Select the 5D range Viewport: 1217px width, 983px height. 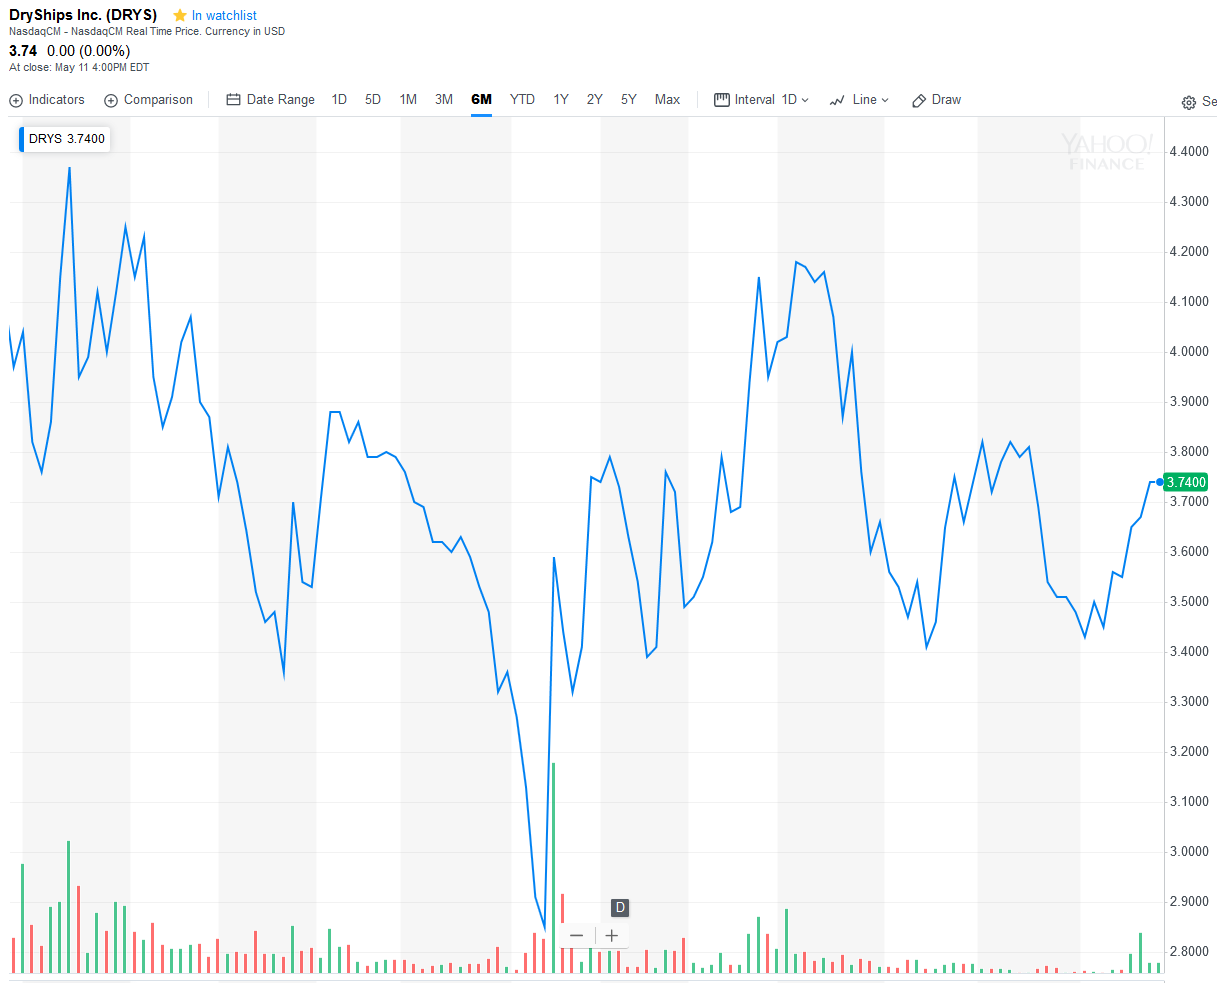tap(373, 100)
